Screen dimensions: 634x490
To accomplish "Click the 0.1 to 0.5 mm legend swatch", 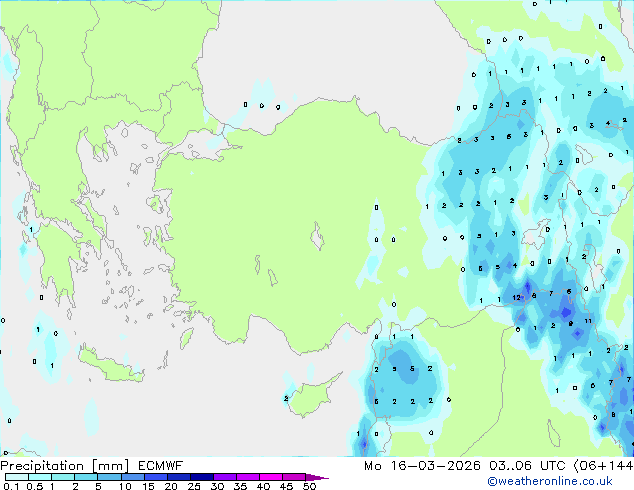I will 17,477.
